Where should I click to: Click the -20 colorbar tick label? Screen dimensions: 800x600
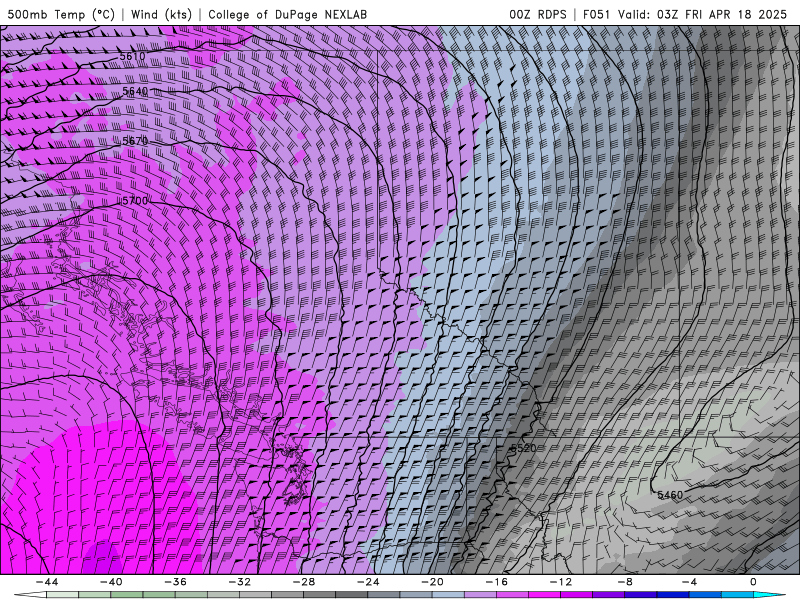coord(432,582)
